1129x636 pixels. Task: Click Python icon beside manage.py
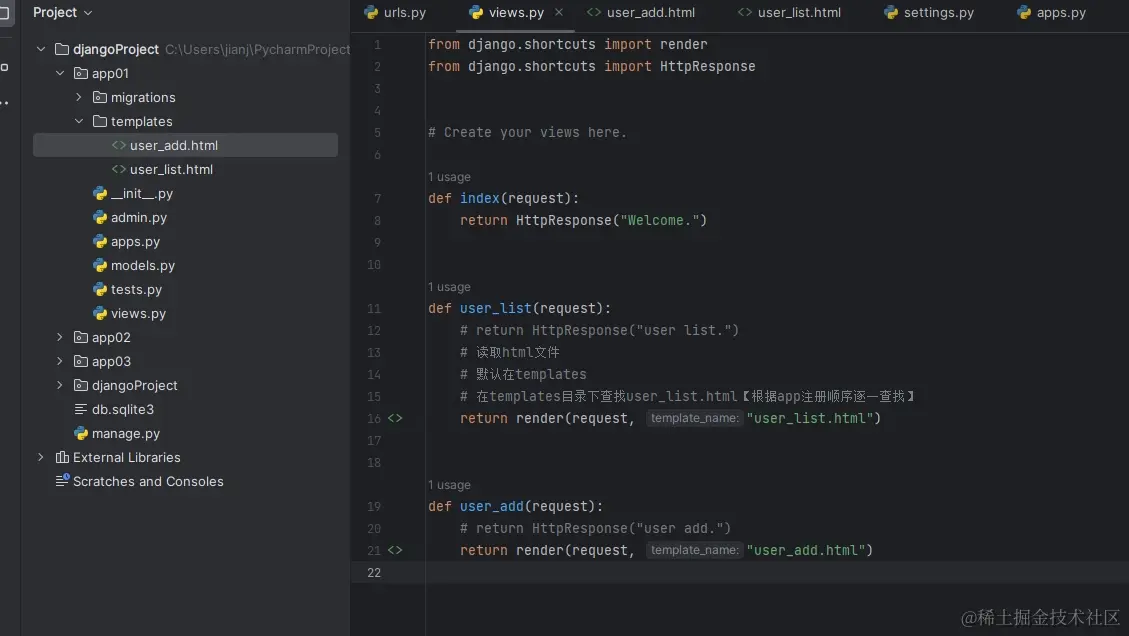click(81, 433)
